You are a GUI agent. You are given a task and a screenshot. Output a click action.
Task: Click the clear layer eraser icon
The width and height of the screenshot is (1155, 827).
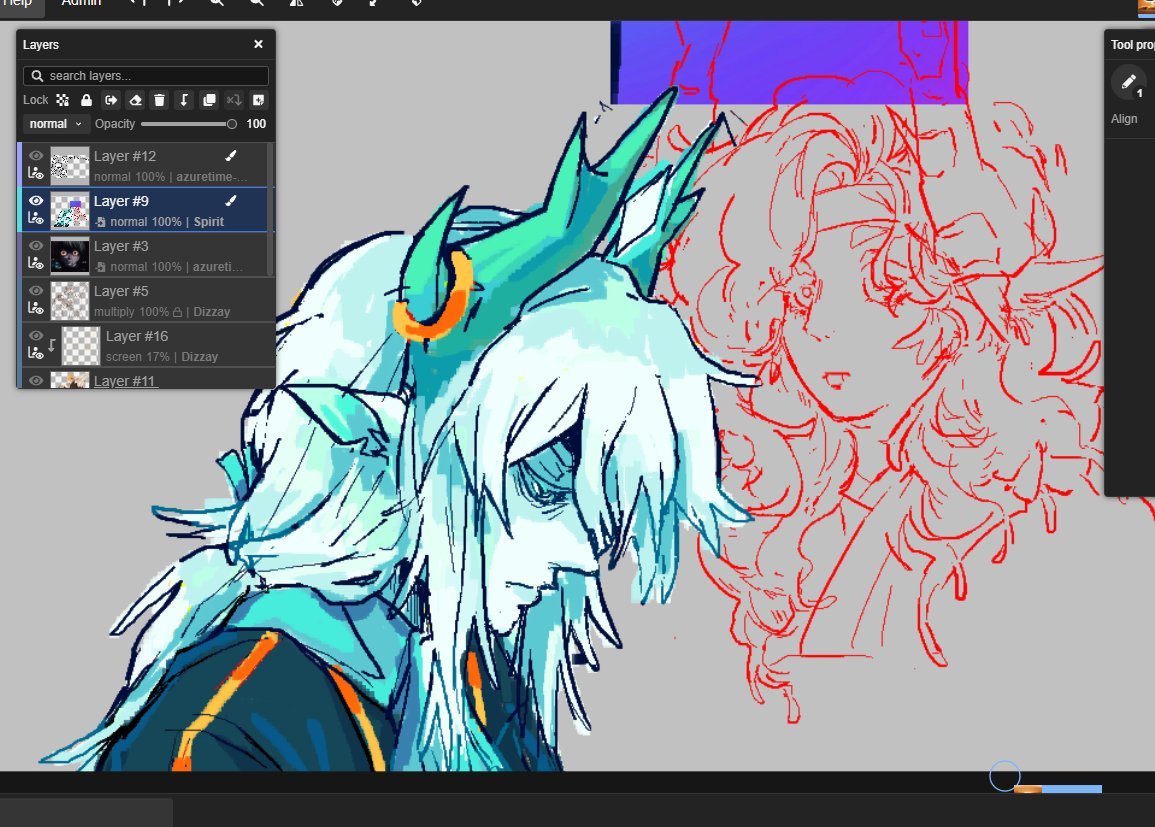point(136,100)
